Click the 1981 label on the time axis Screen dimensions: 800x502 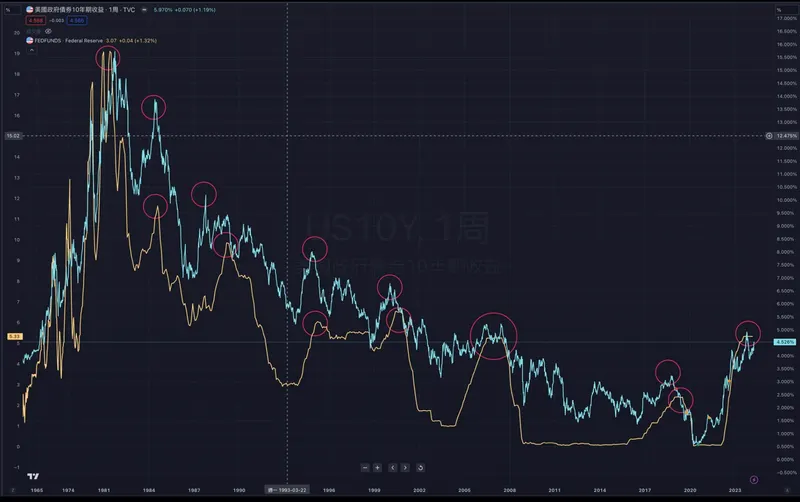tap(104, 490)
